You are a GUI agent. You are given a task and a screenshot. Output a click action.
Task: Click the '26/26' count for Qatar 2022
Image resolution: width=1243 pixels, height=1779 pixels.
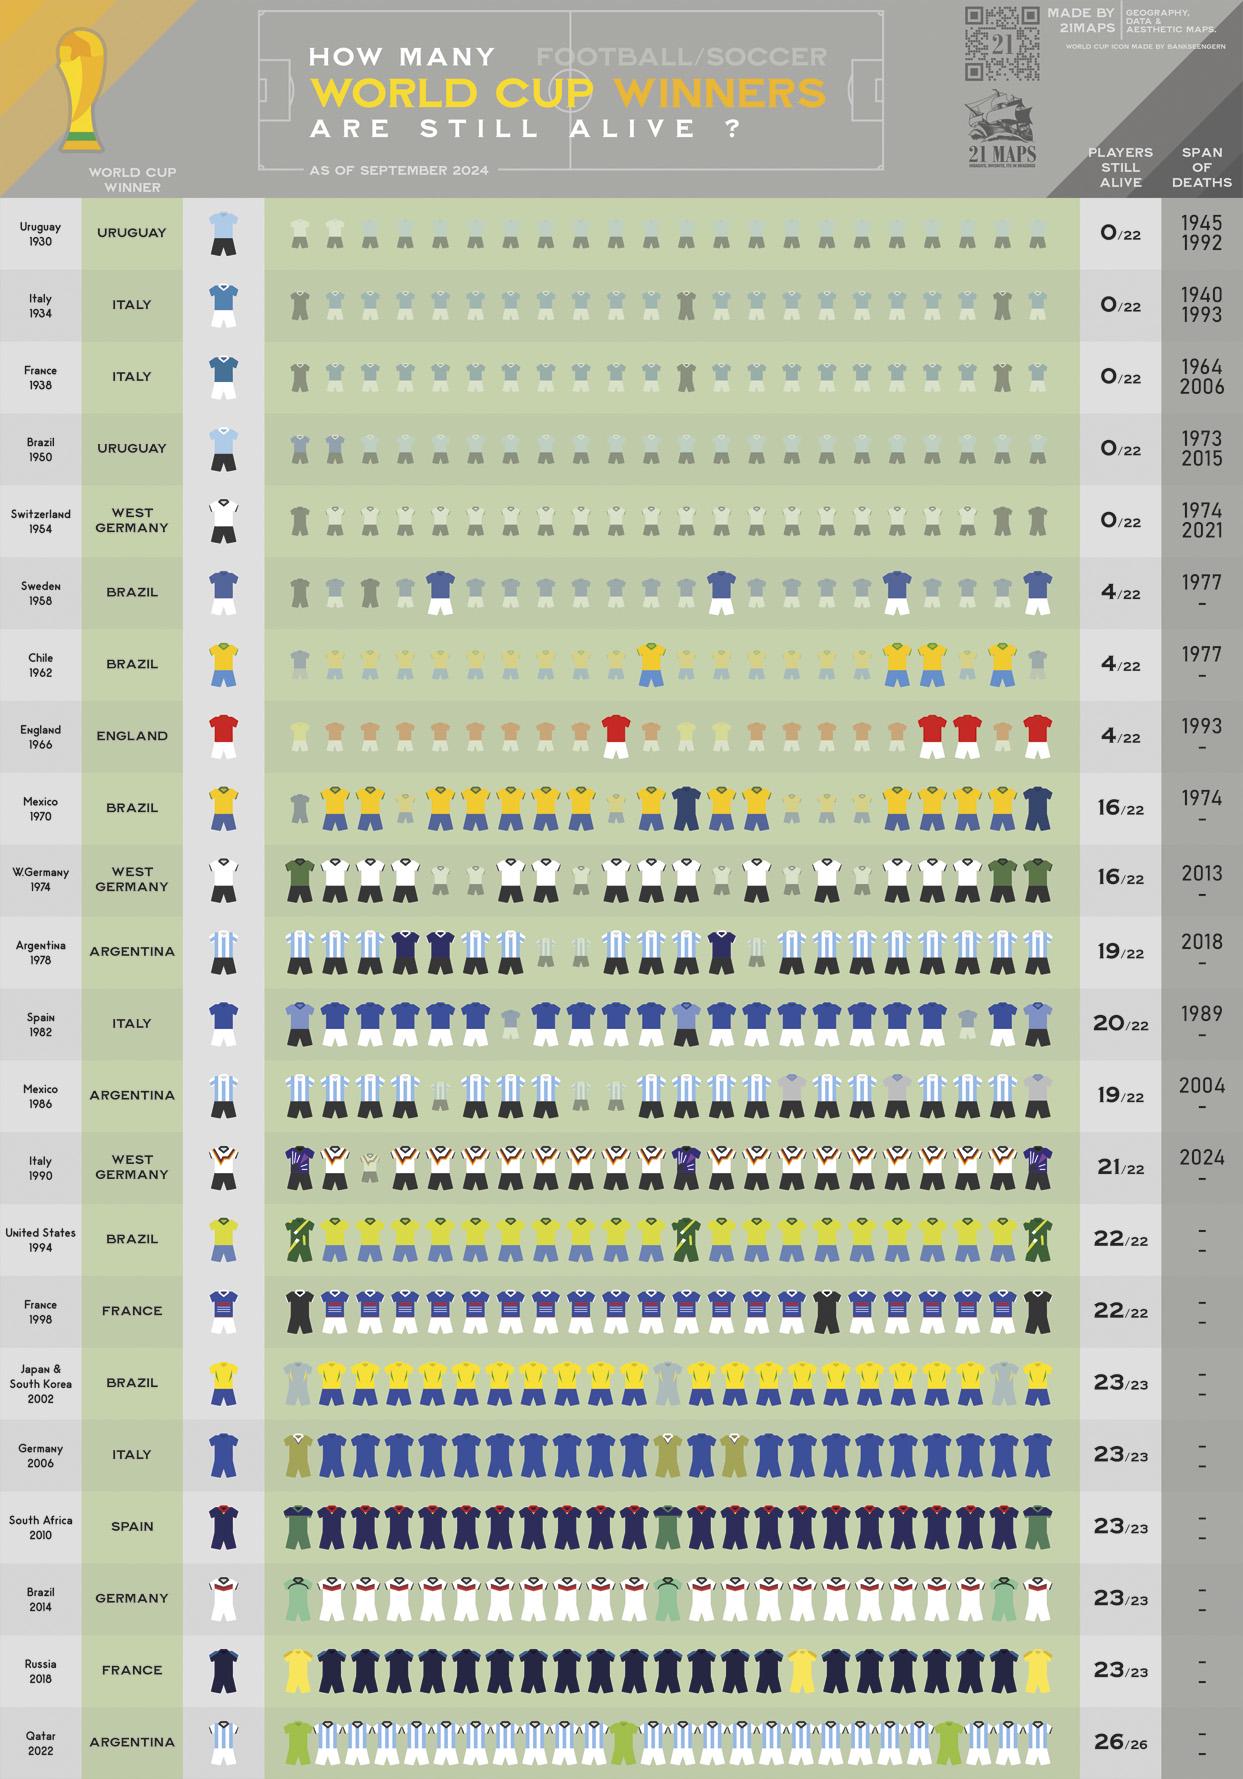tap(1120, 1742)
